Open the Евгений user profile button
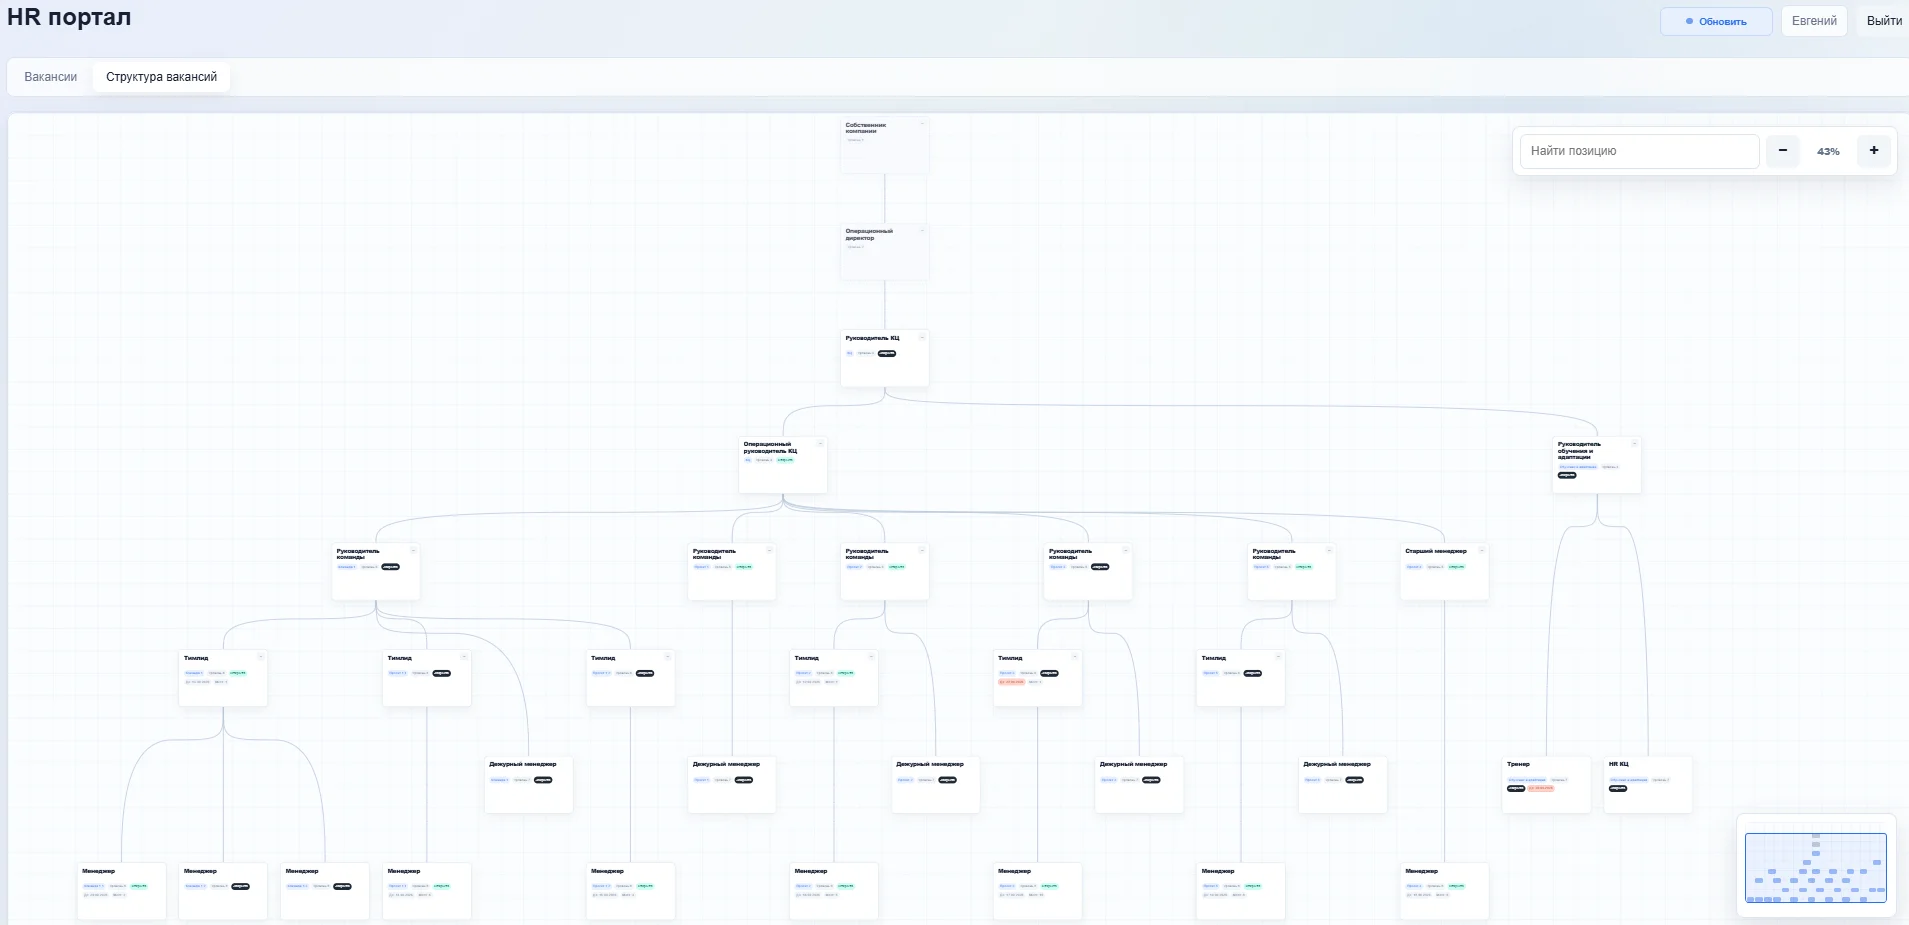Image resolution: width=1909 pixels, height=925 pixels. [1814, 21]
